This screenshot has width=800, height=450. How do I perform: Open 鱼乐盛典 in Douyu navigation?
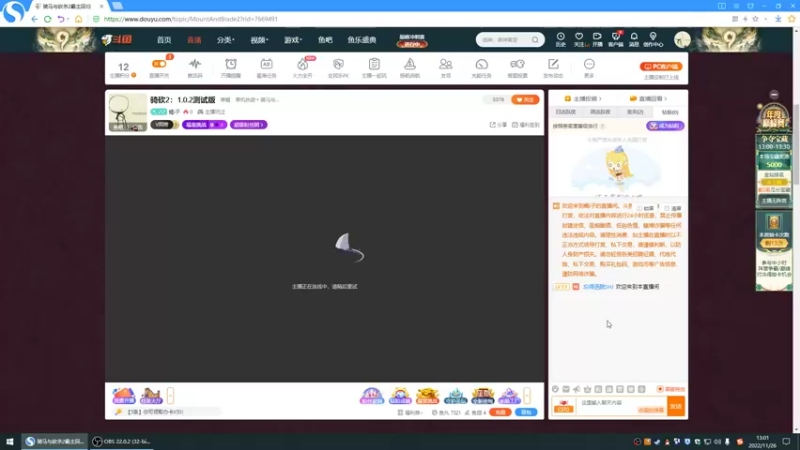(362, 40)
